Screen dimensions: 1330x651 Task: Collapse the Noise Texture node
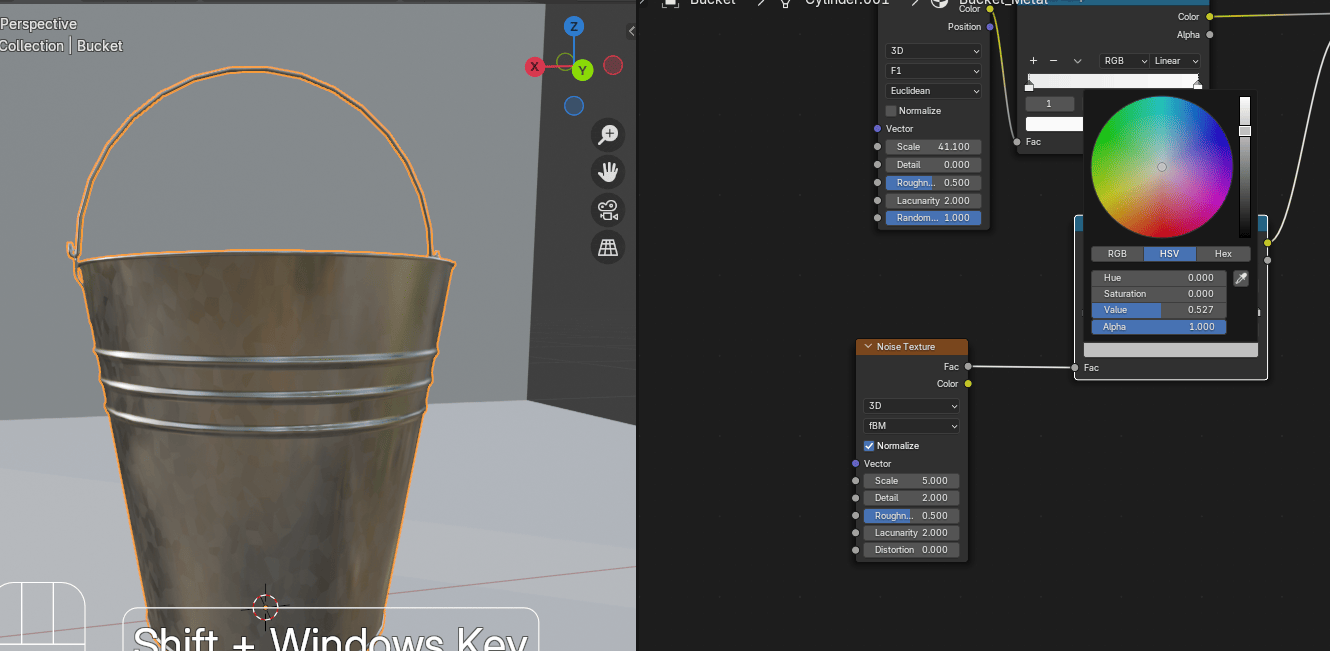867,347
